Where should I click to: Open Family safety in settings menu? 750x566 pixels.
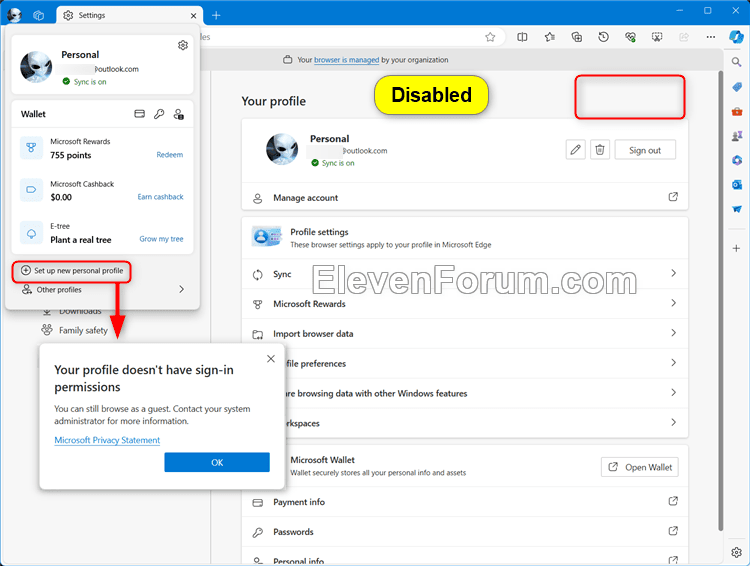(x=83, y=330)
